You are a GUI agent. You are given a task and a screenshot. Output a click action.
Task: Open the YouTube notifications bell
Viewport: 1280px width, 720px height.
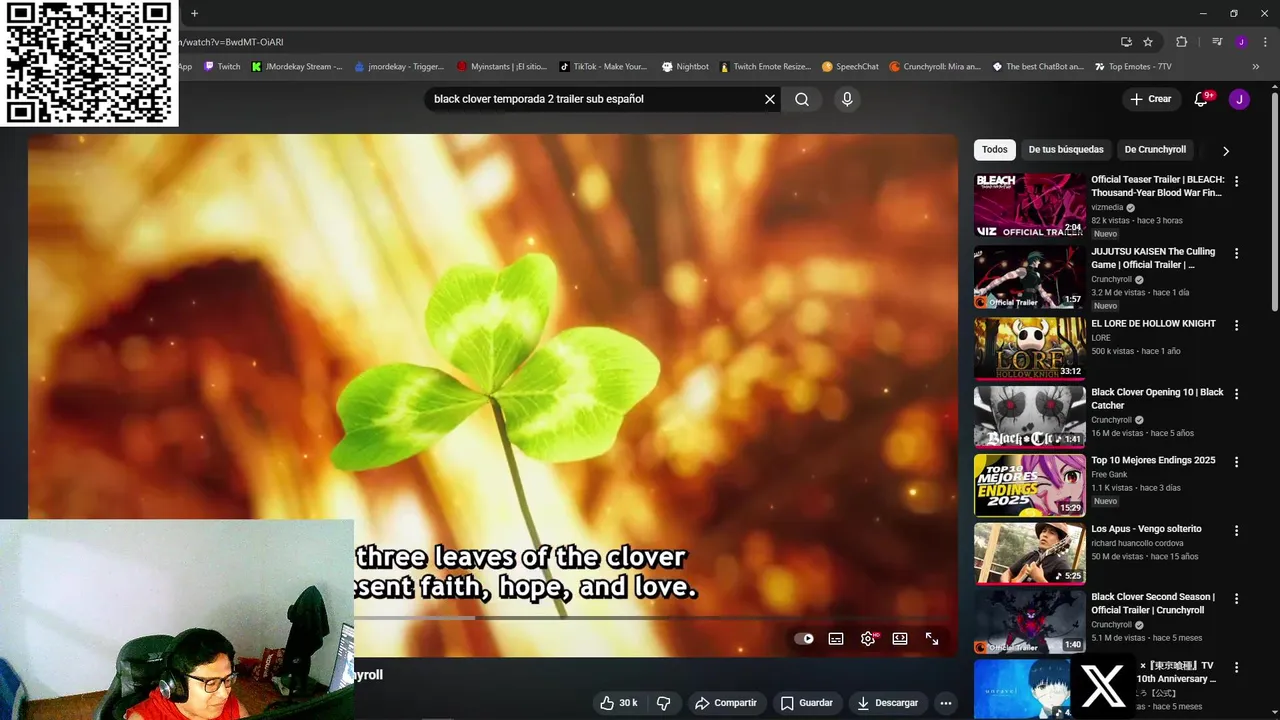[1202, 99]
